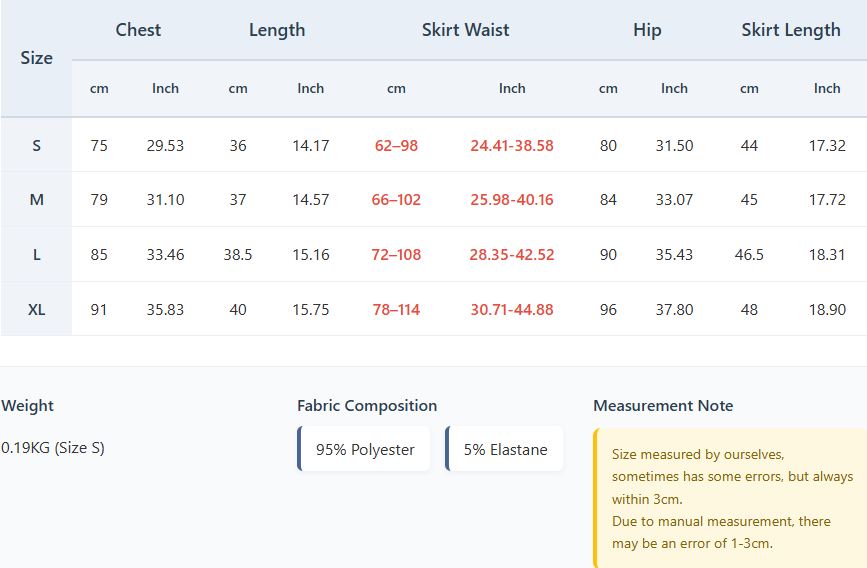Select the Chest column header
The width and height of the screenshot is (867, 568).
(138, 30)
